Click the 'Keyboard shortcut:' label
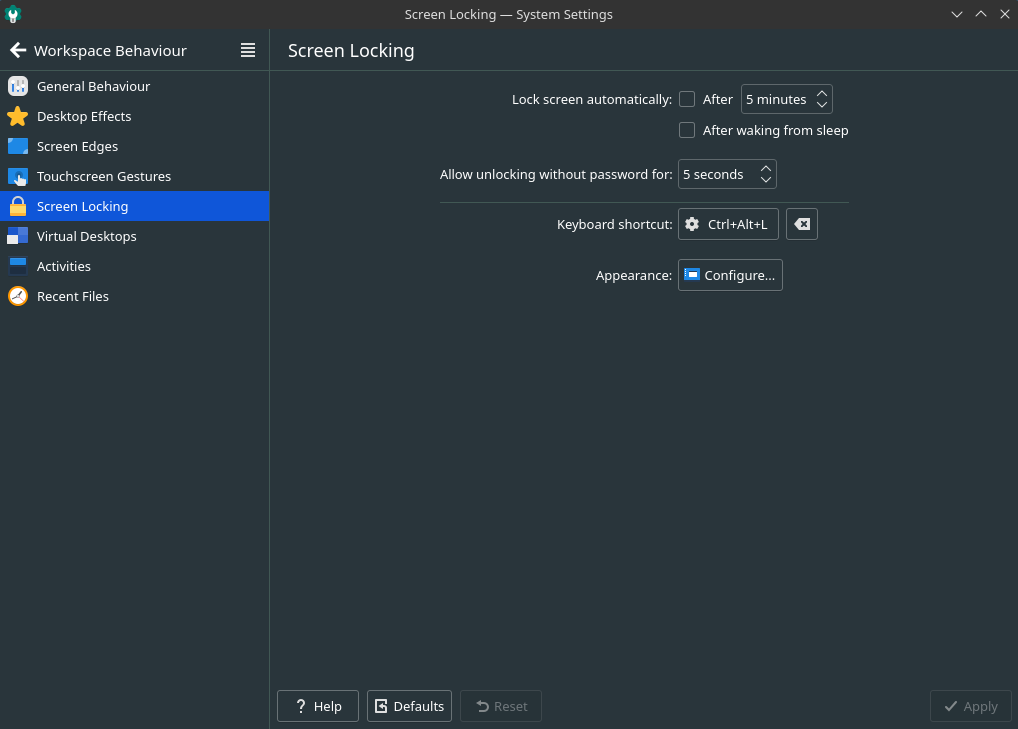This screenshot has width=1018, height=729. [615, 225]
